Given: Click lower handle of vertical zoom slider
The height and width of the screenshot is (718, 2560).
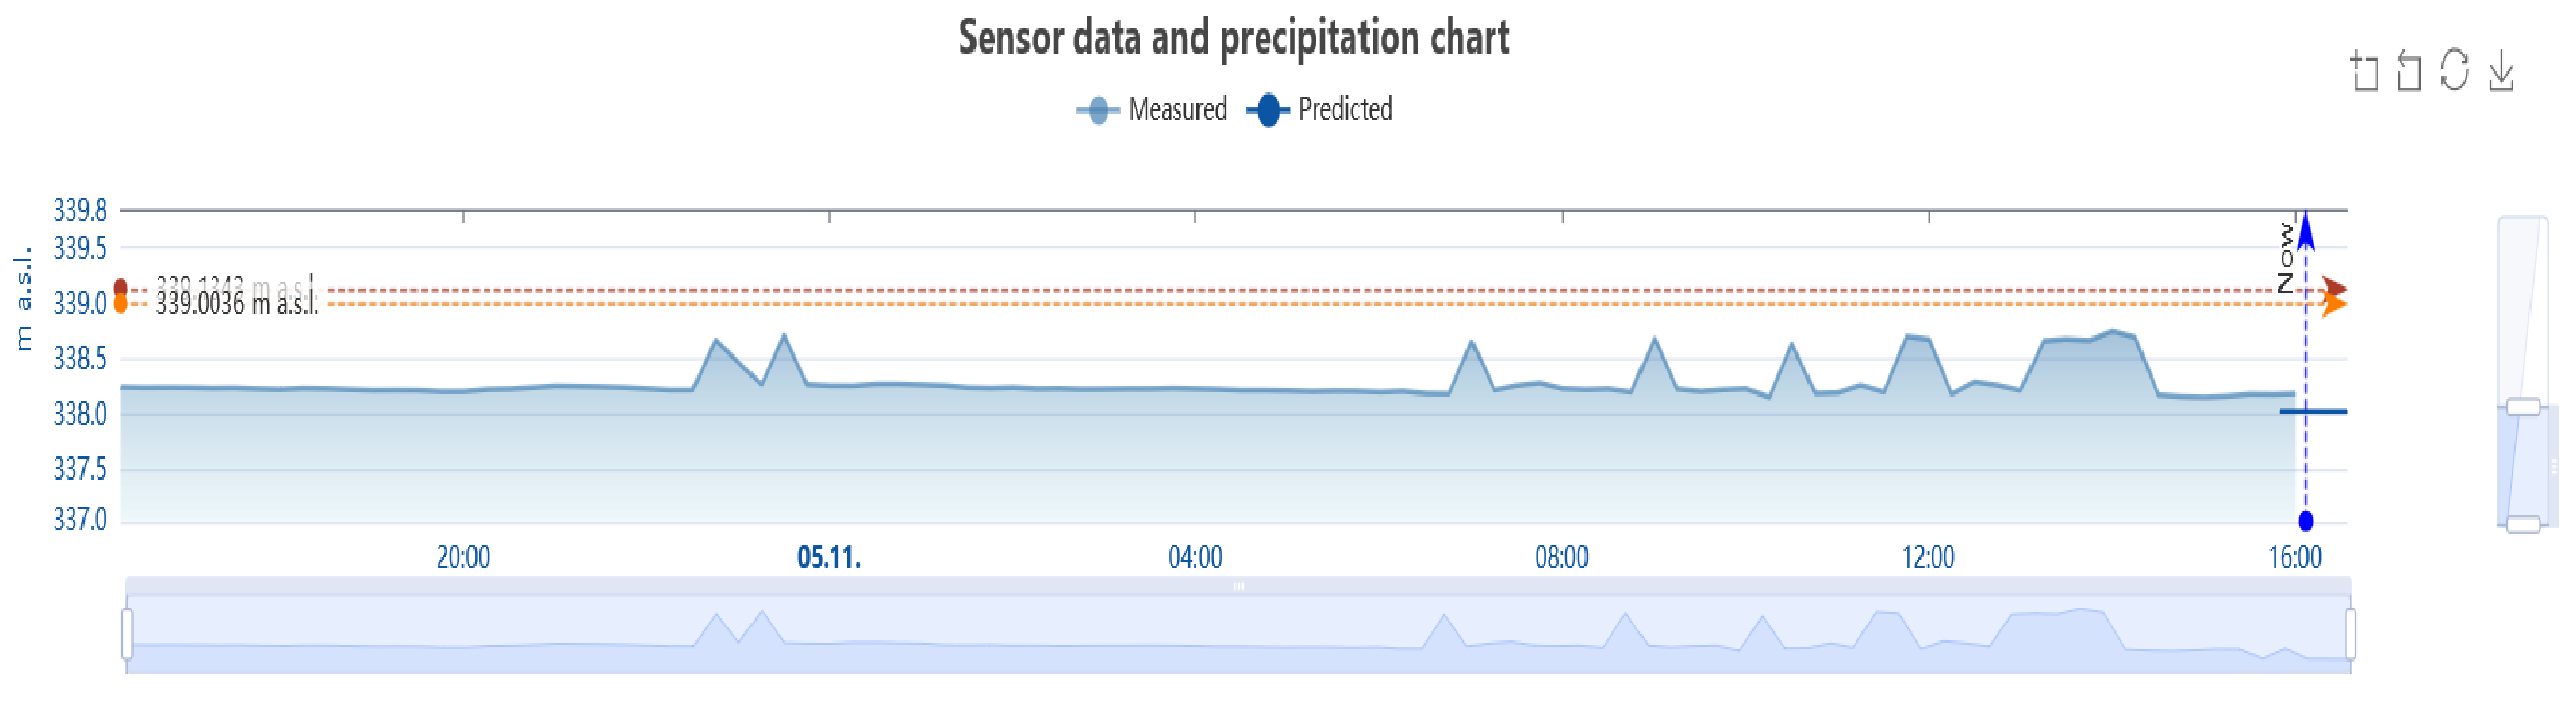Looking at the screenshot, I should [2523, 524].
